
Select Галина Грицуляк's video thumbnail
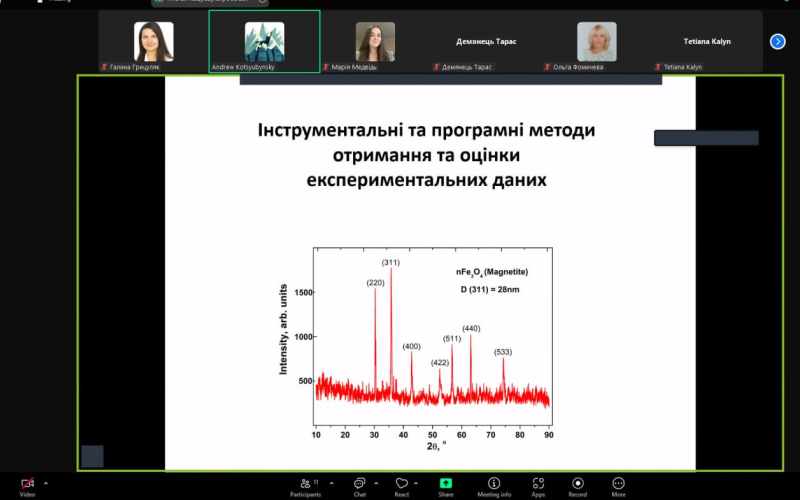tap(154, 41)
